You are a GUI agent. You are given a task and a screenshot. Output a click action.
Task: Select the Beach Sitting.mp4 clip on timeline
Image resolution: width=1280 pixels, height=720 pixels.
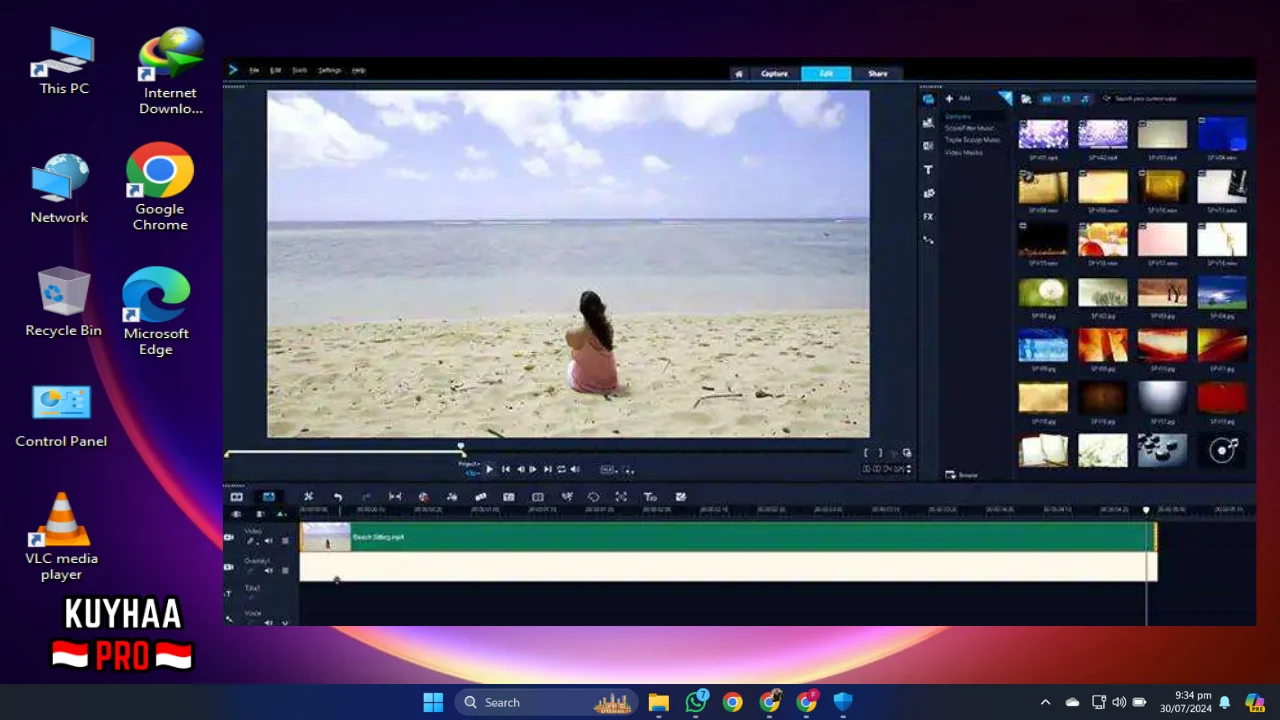728,537
